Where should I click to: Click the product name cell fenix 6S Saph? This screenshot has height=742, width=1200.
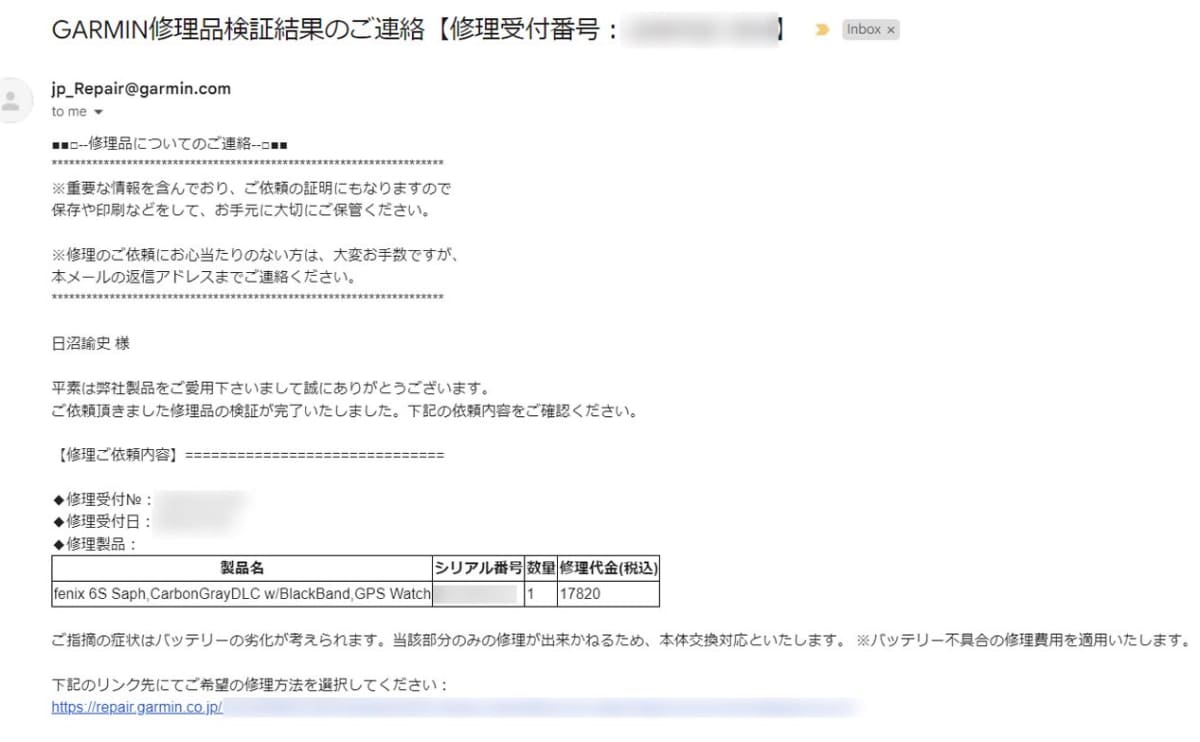(x=242, y=594)
